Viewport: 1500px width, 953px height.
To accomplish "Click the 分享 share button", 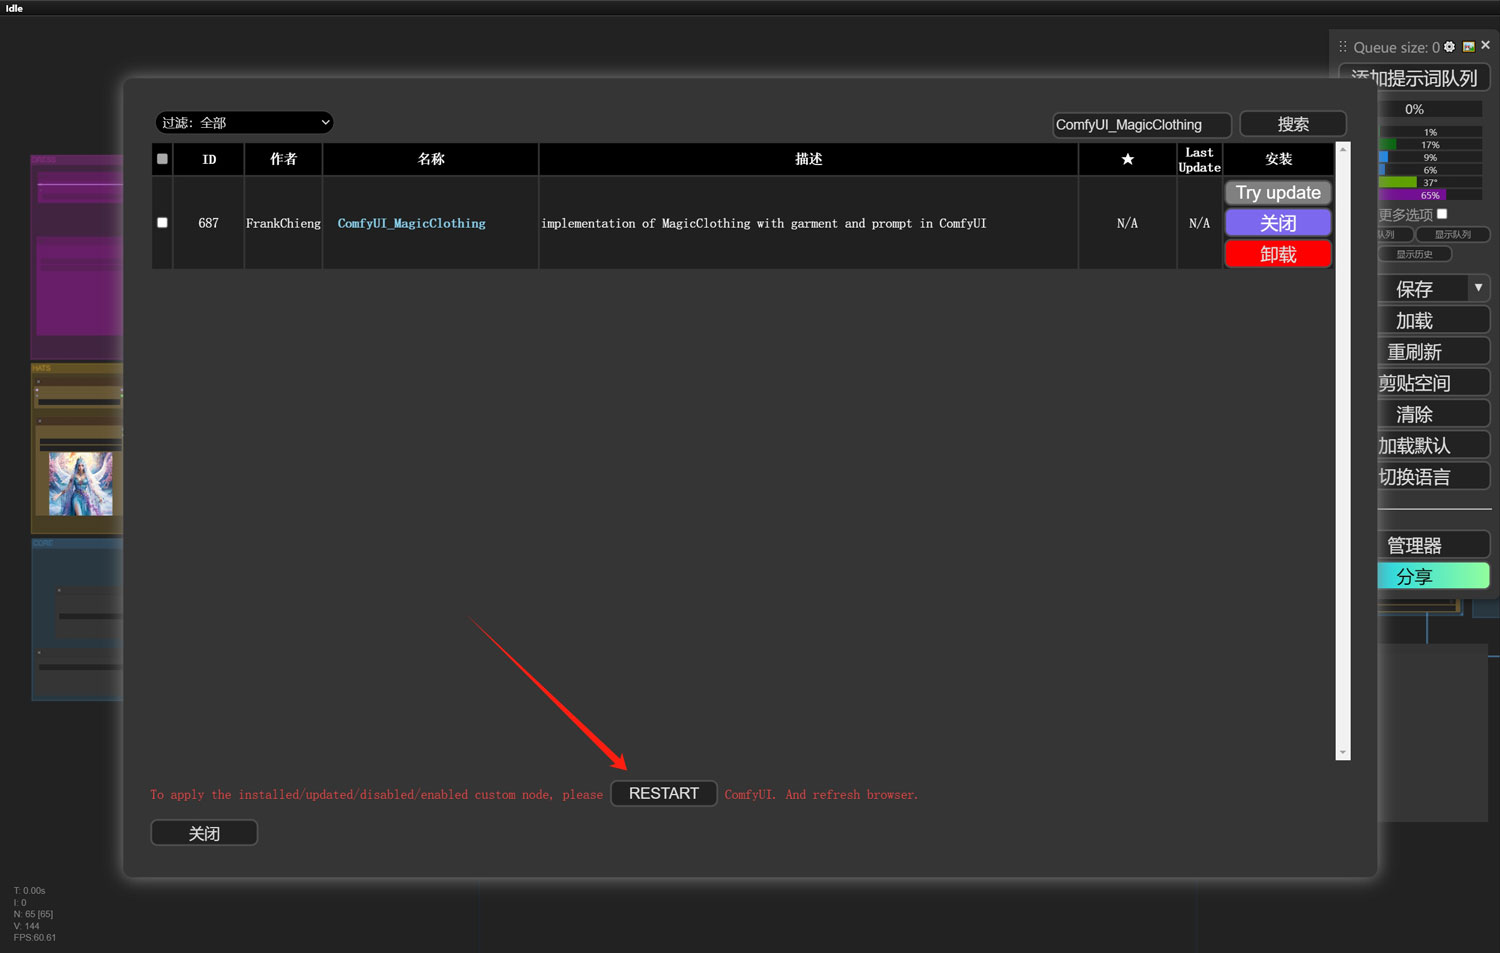I will (1433, 576).
